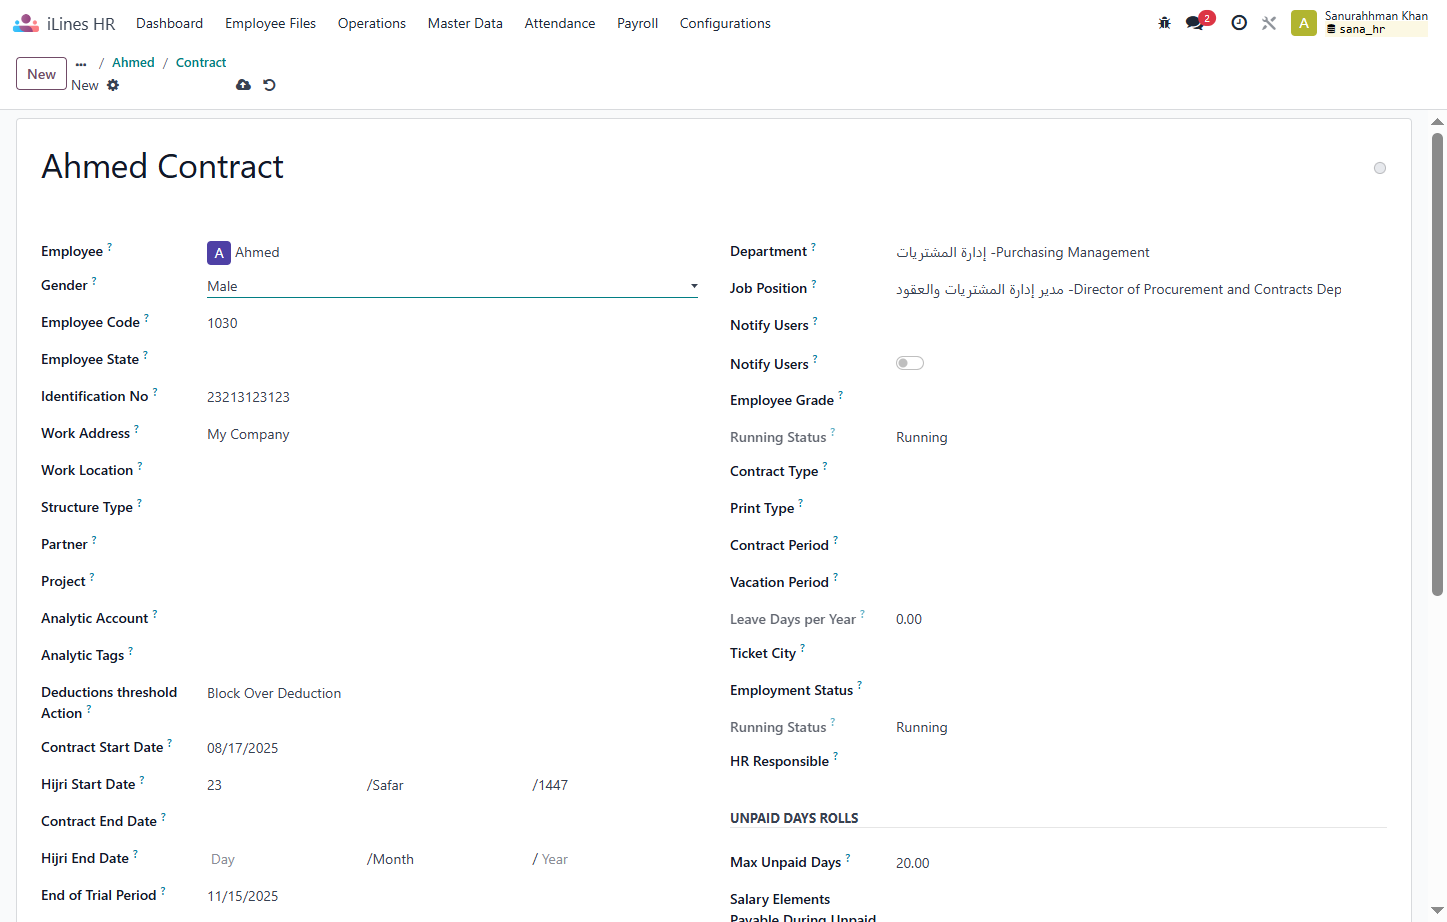The image size is (1447, 922).
Task: Open the Payroll menu
Action: tap(637, 23)
